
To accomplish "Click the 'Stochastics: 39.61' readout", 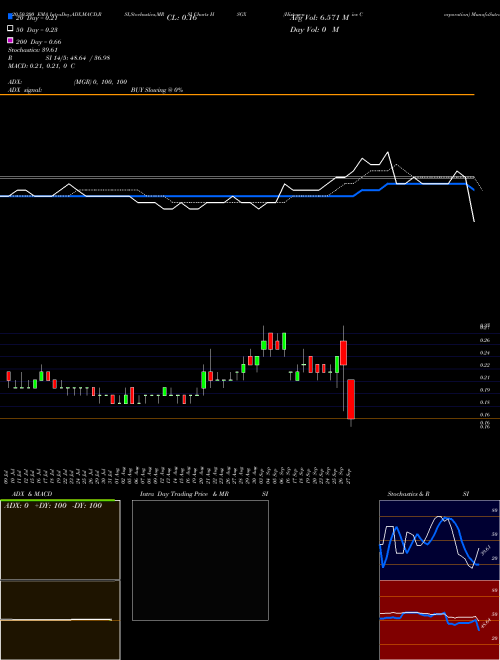I will click(33, 50).
